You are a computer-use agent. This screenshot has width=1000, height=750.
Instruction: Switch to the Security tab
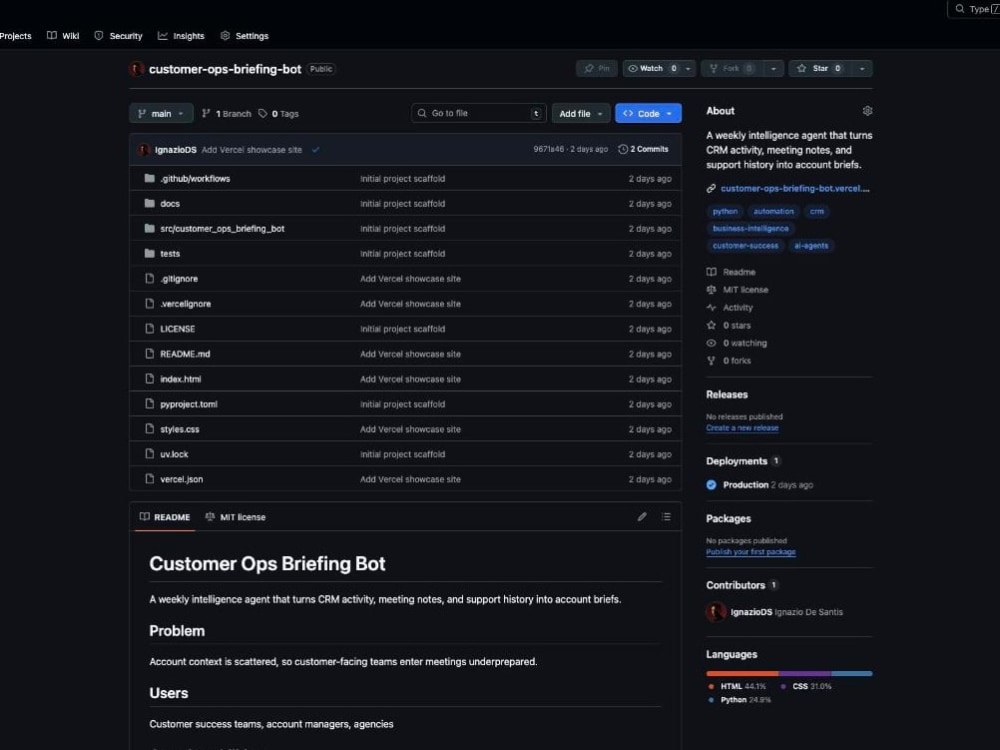coord(118,36)
